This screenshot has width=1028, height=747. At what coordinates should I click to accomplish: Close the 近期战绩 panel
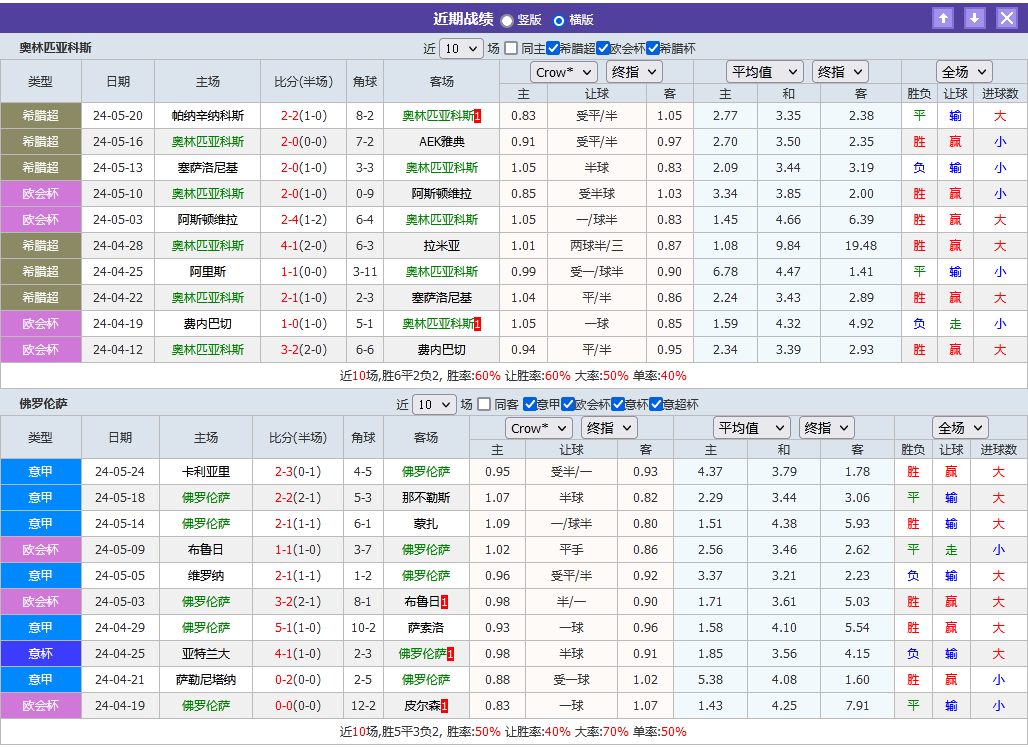point(1005,17)
